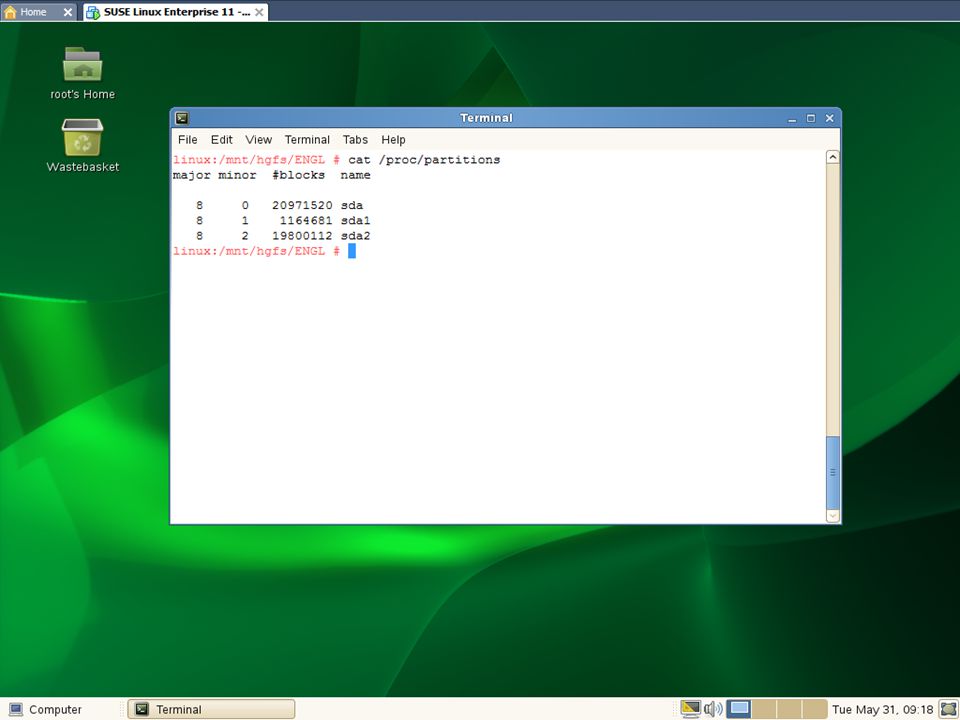This screenshot has width=960, height=720.
Task: Click the '1164681' blocks value
Action: pyautogui.click(x=306, y=220)
